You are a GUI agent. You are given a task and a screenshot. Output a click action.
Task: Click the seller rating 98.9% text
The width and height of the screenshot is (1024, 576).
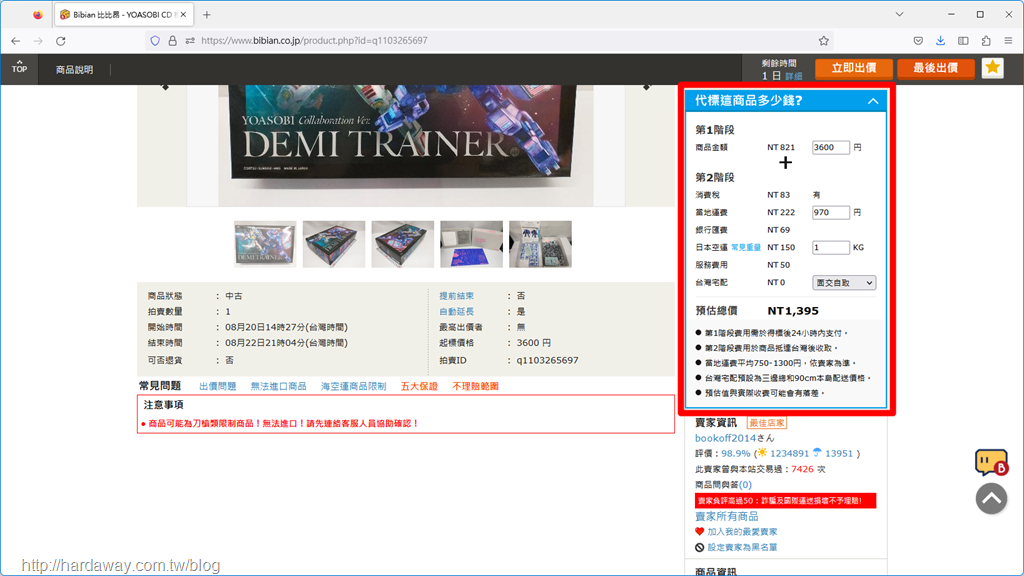[735, 453]
